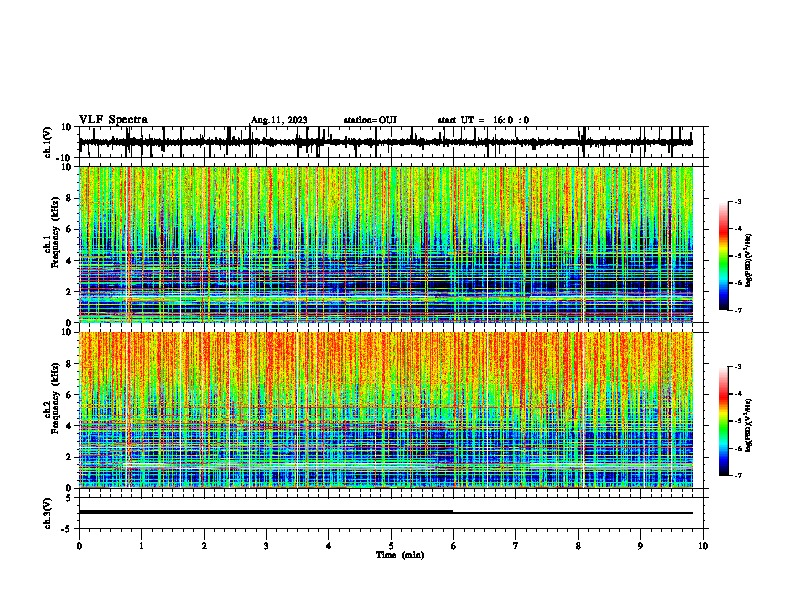Click "4" kHz tick on ch.1 spectrogram
The height and width of the screenshot is (612, 792).
[69, 261]
